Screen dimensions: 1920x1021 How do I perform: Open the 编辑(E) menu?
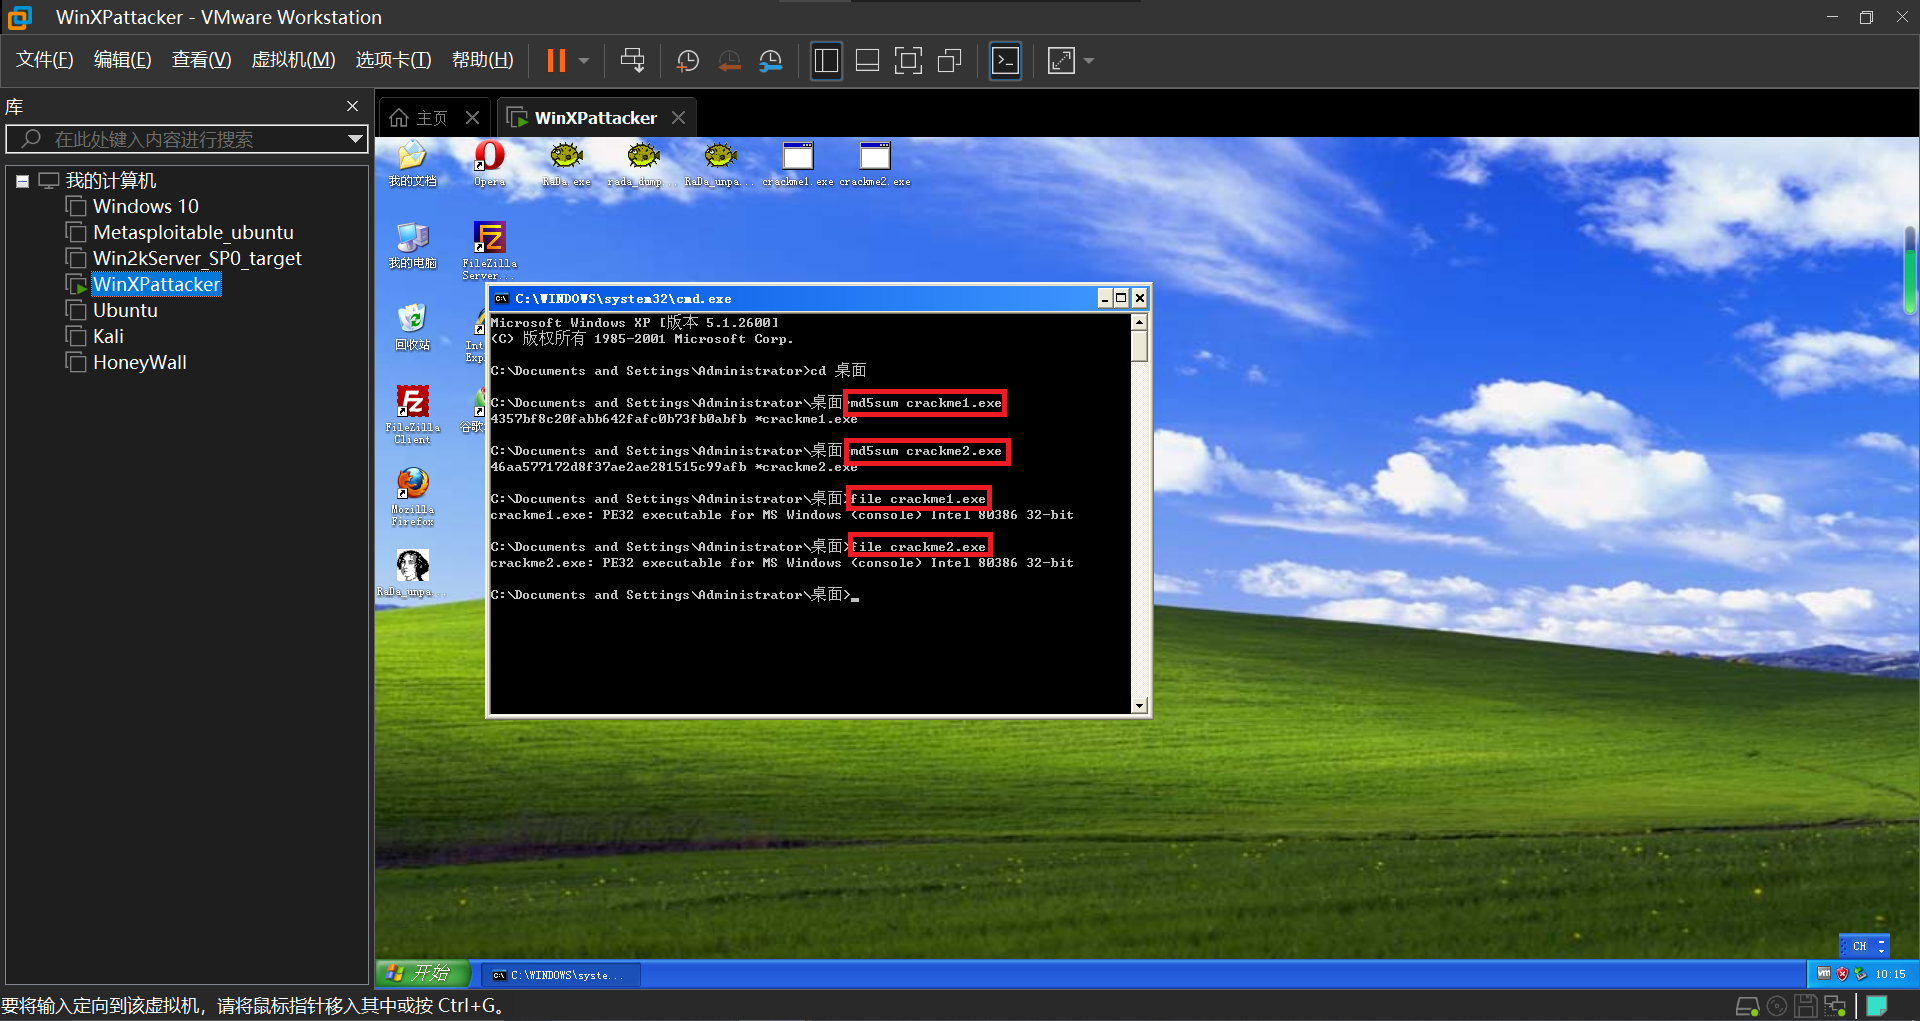tap(123, 60)
